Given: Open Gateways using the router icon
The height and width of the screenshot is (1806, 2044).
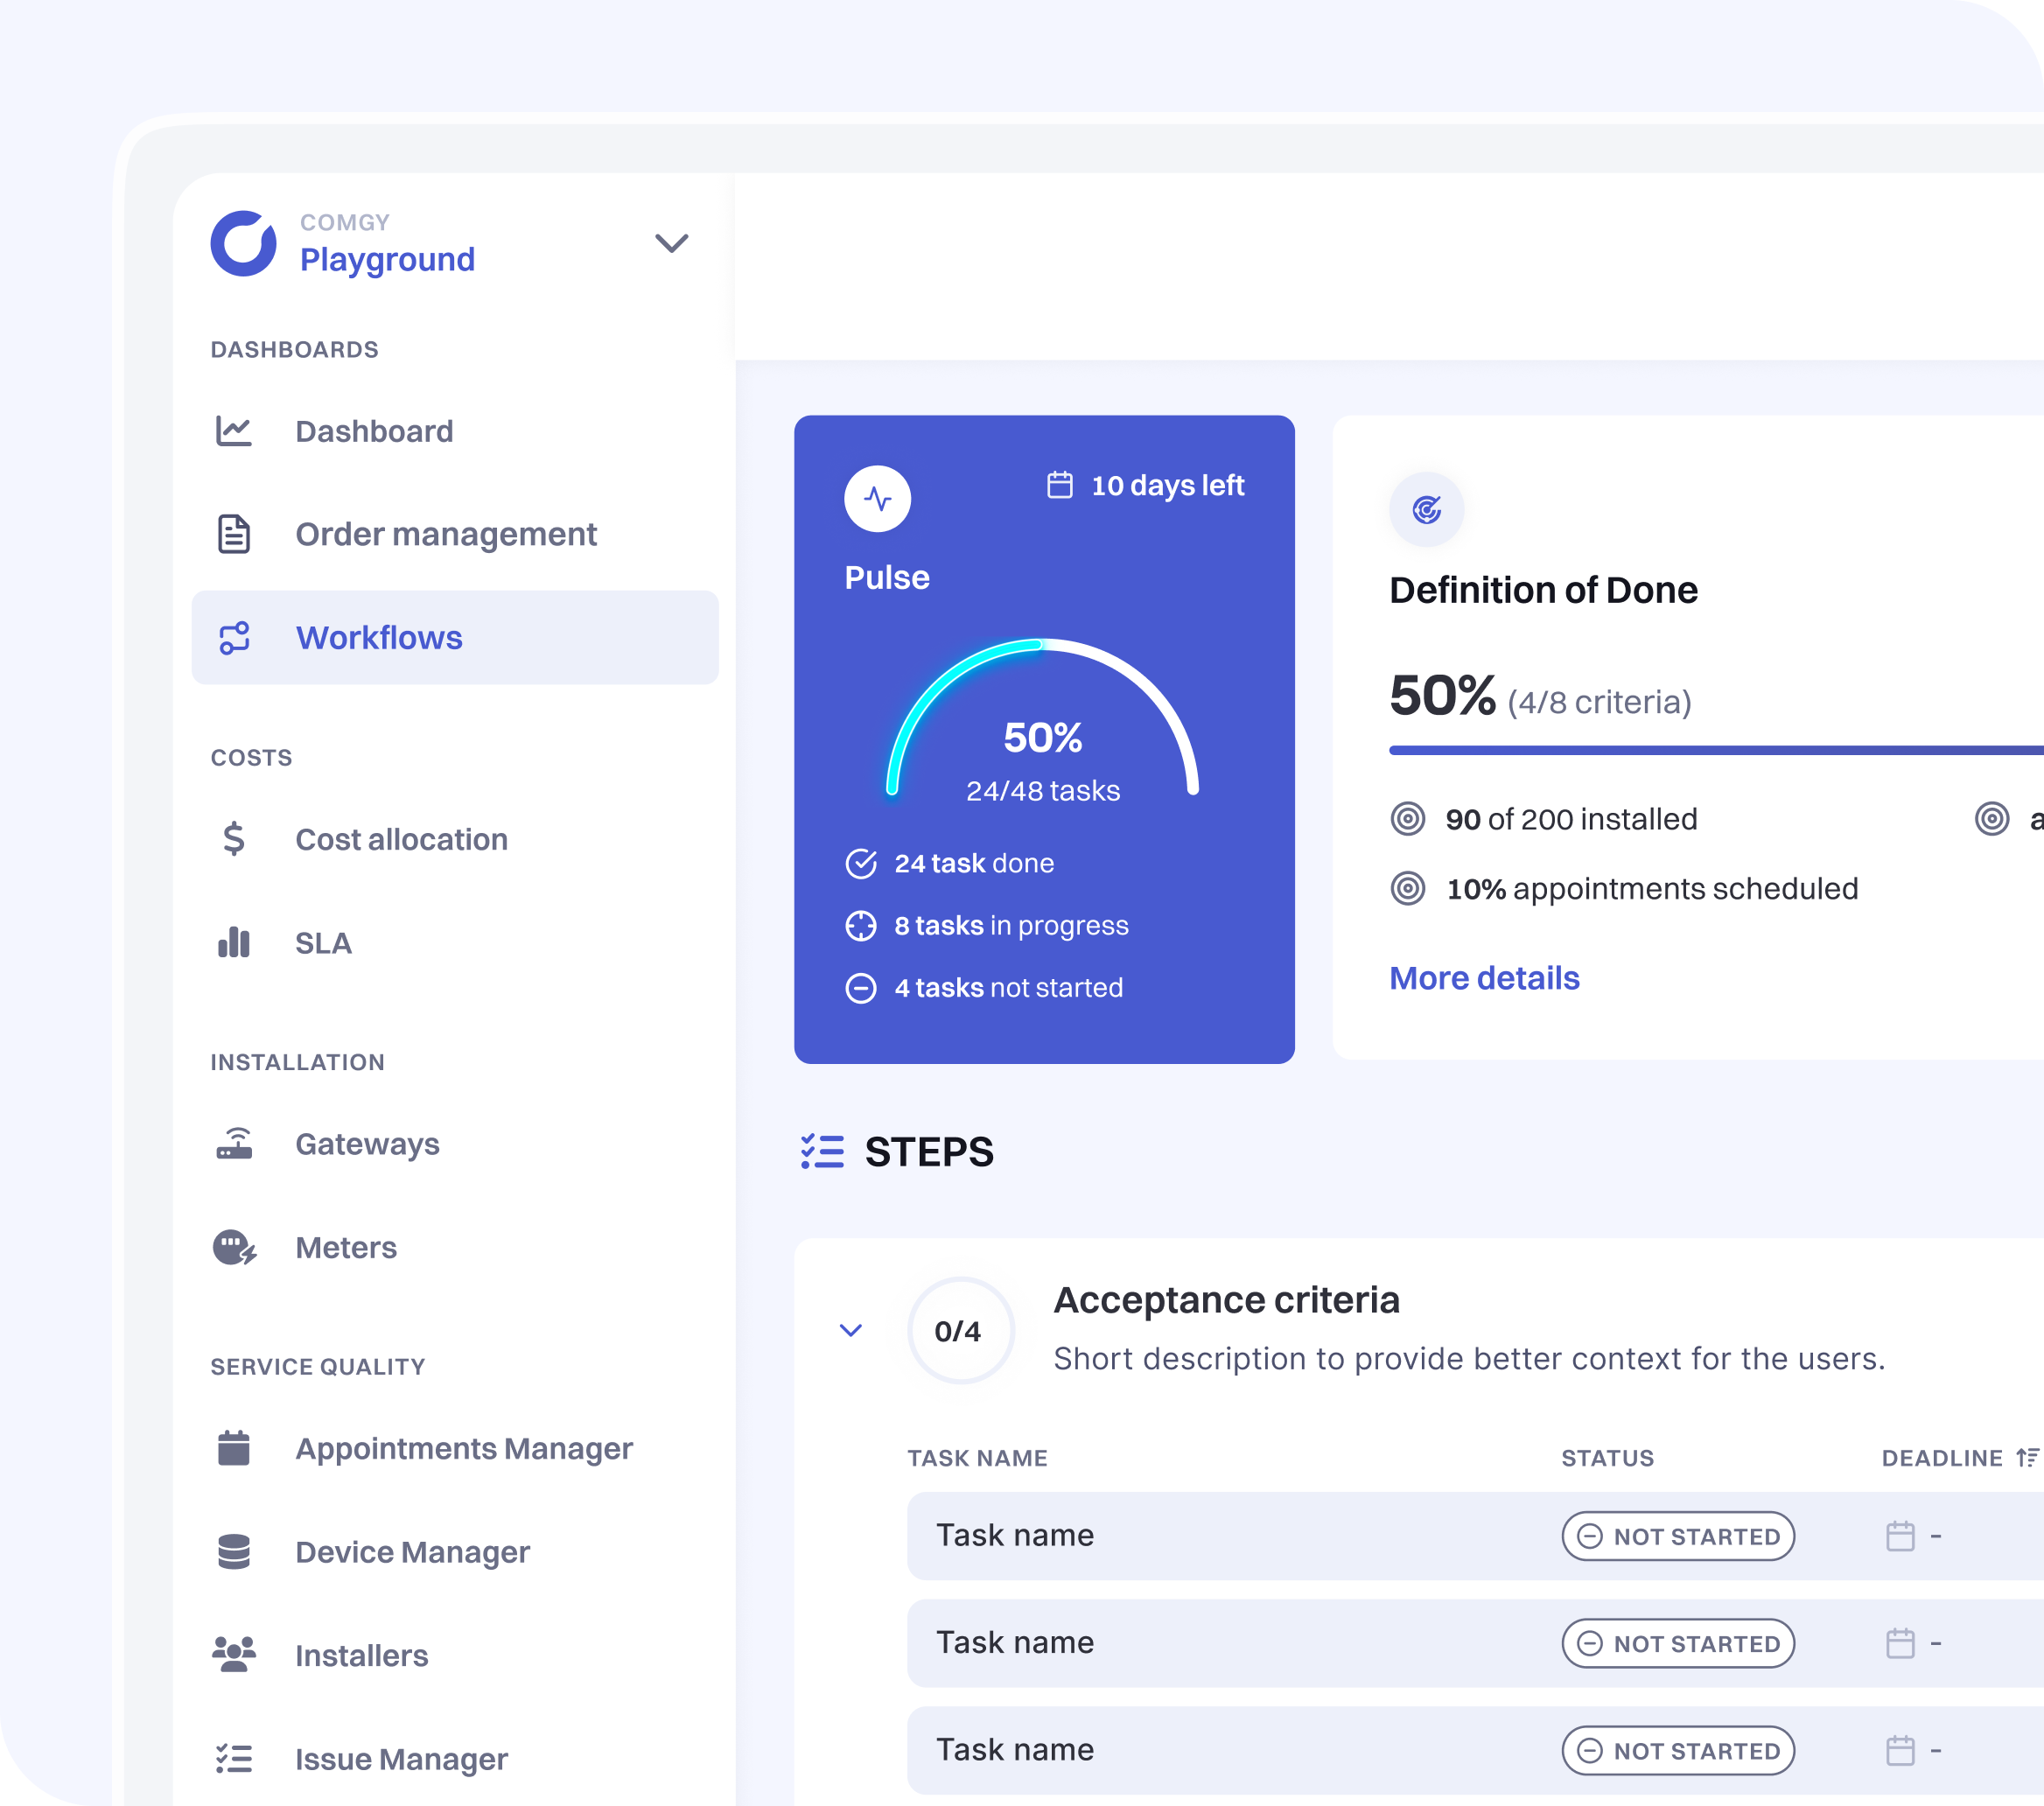Looking at the screenshot, I should [234, 1144].
